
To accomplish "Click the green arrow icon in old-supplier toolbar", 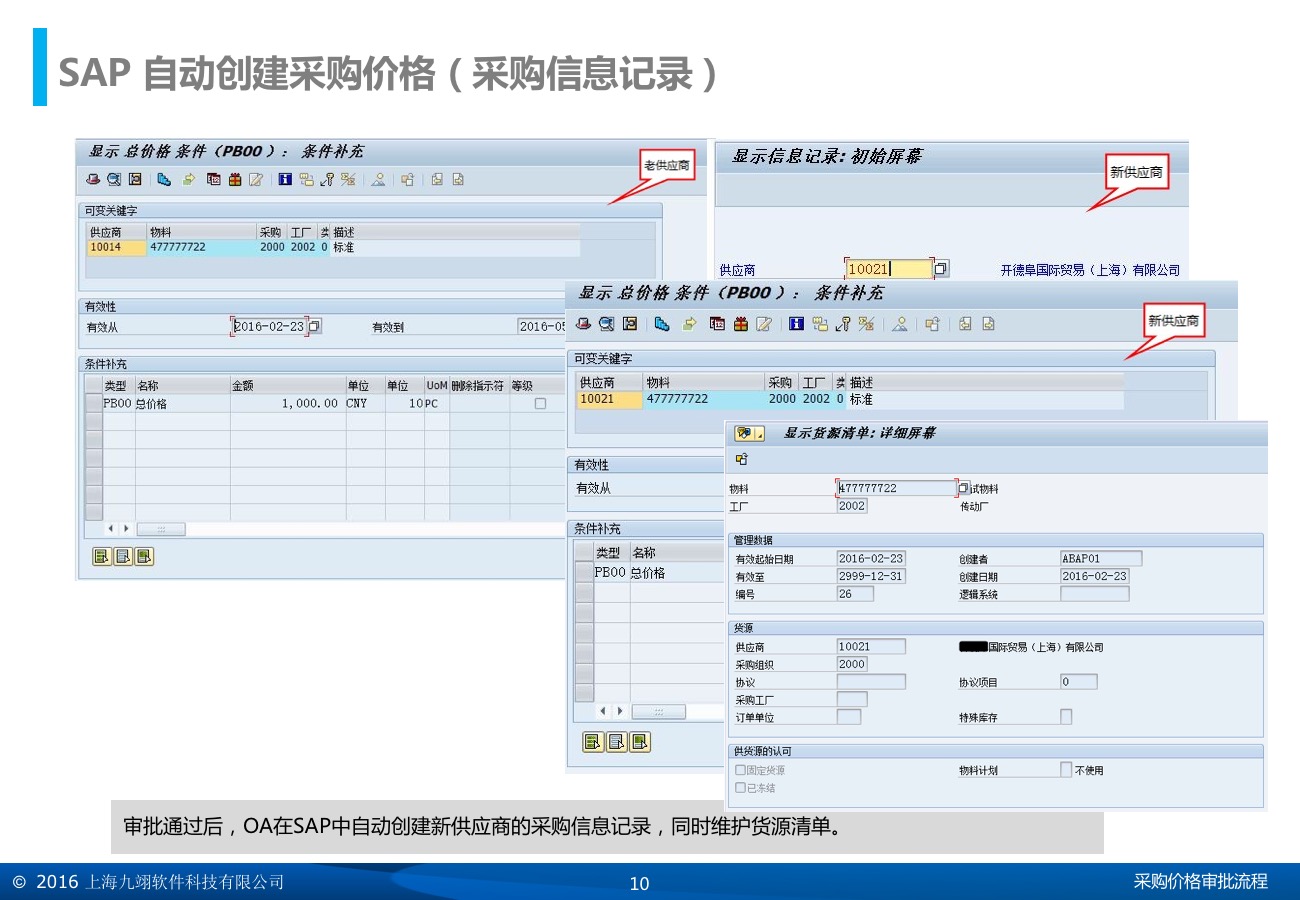I will pyautogui.click(x=187, y=180).
